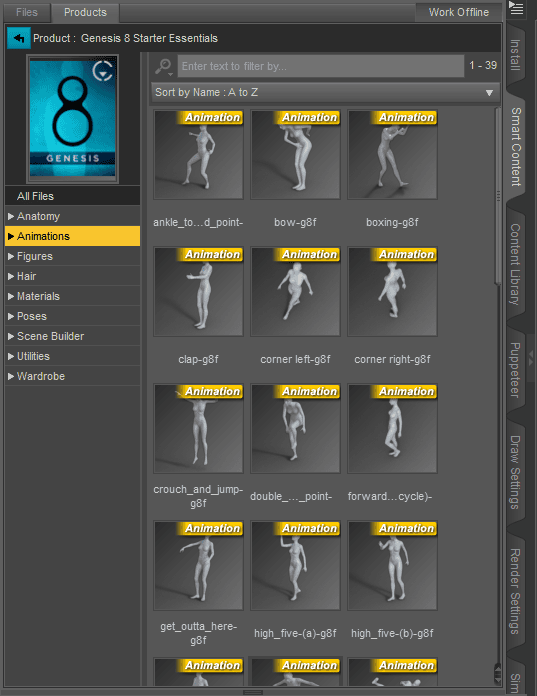Expand the Hair category arrow
The image size is (537, 696).
tap(11, 276)
